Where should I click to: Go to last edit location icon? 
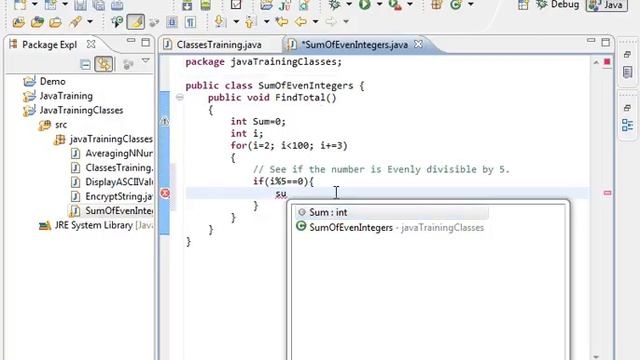click(282, 21)
